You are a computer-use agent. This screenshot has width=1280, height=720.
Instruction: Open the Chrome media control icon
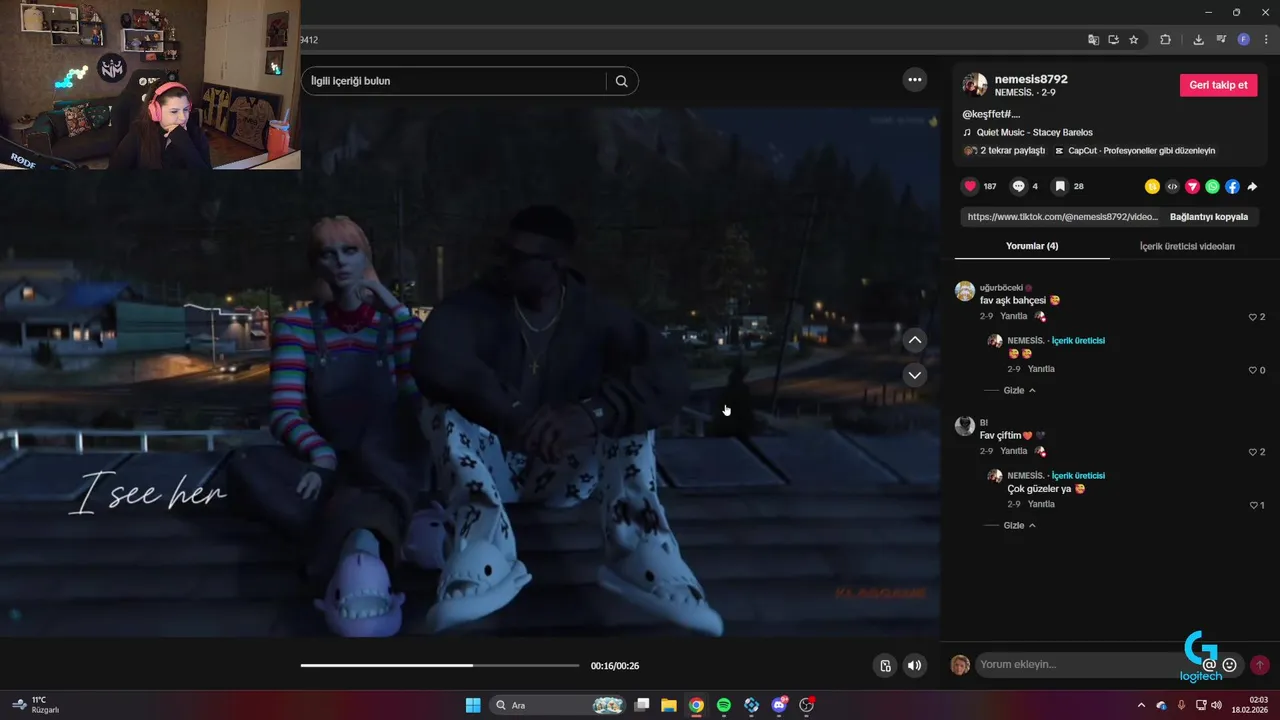(x=1221, y=40)
